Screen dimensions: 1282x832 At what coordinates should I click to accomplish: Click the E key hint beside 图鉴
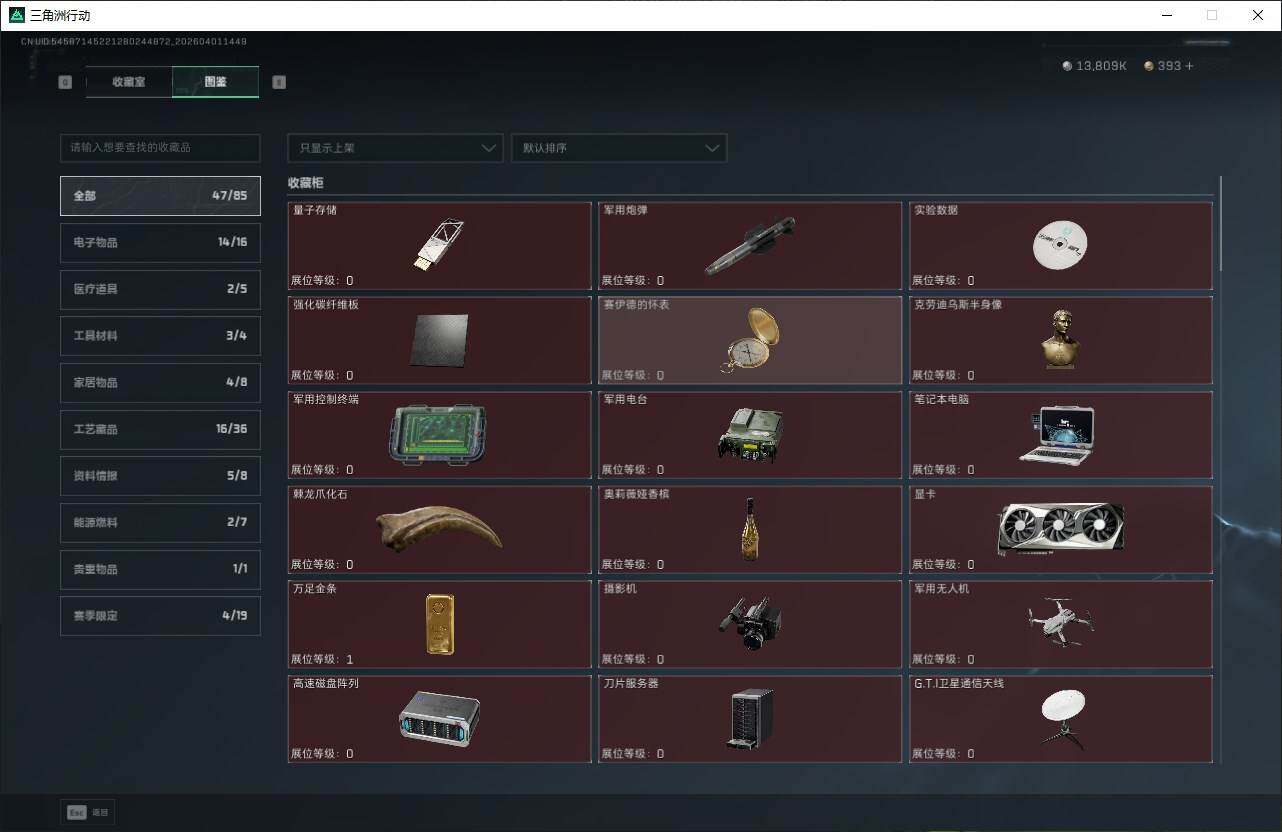tap(279, 82)
